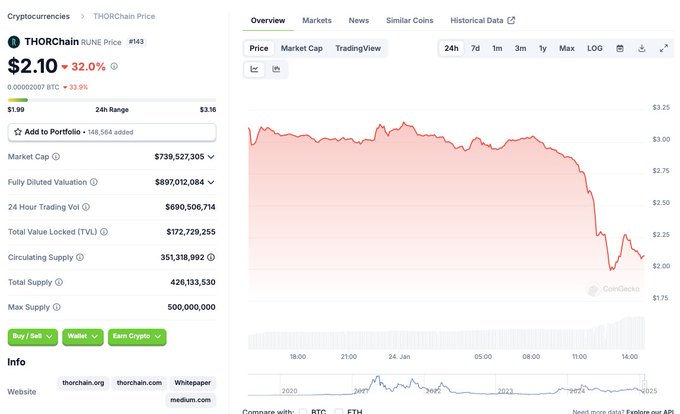Select the 24h time range

tap(451, 48)
